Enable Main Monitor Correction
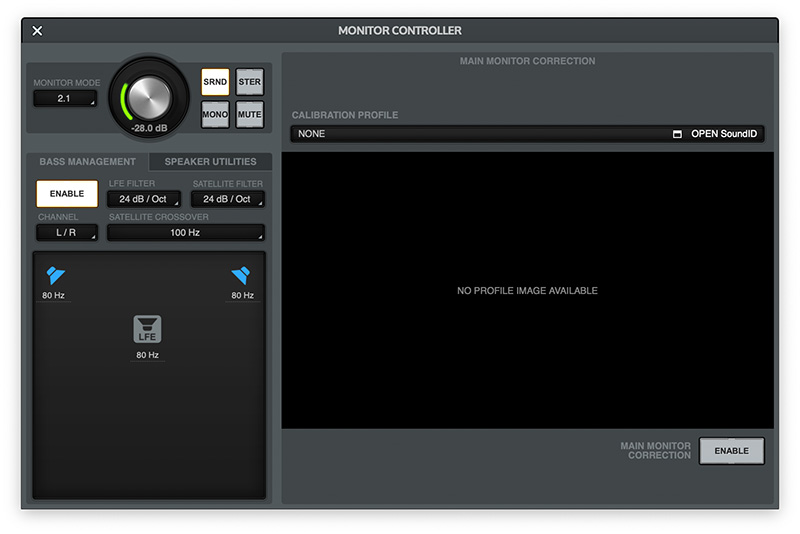The width and height of the screenshot is (800, 534). [x=731, y=451]
